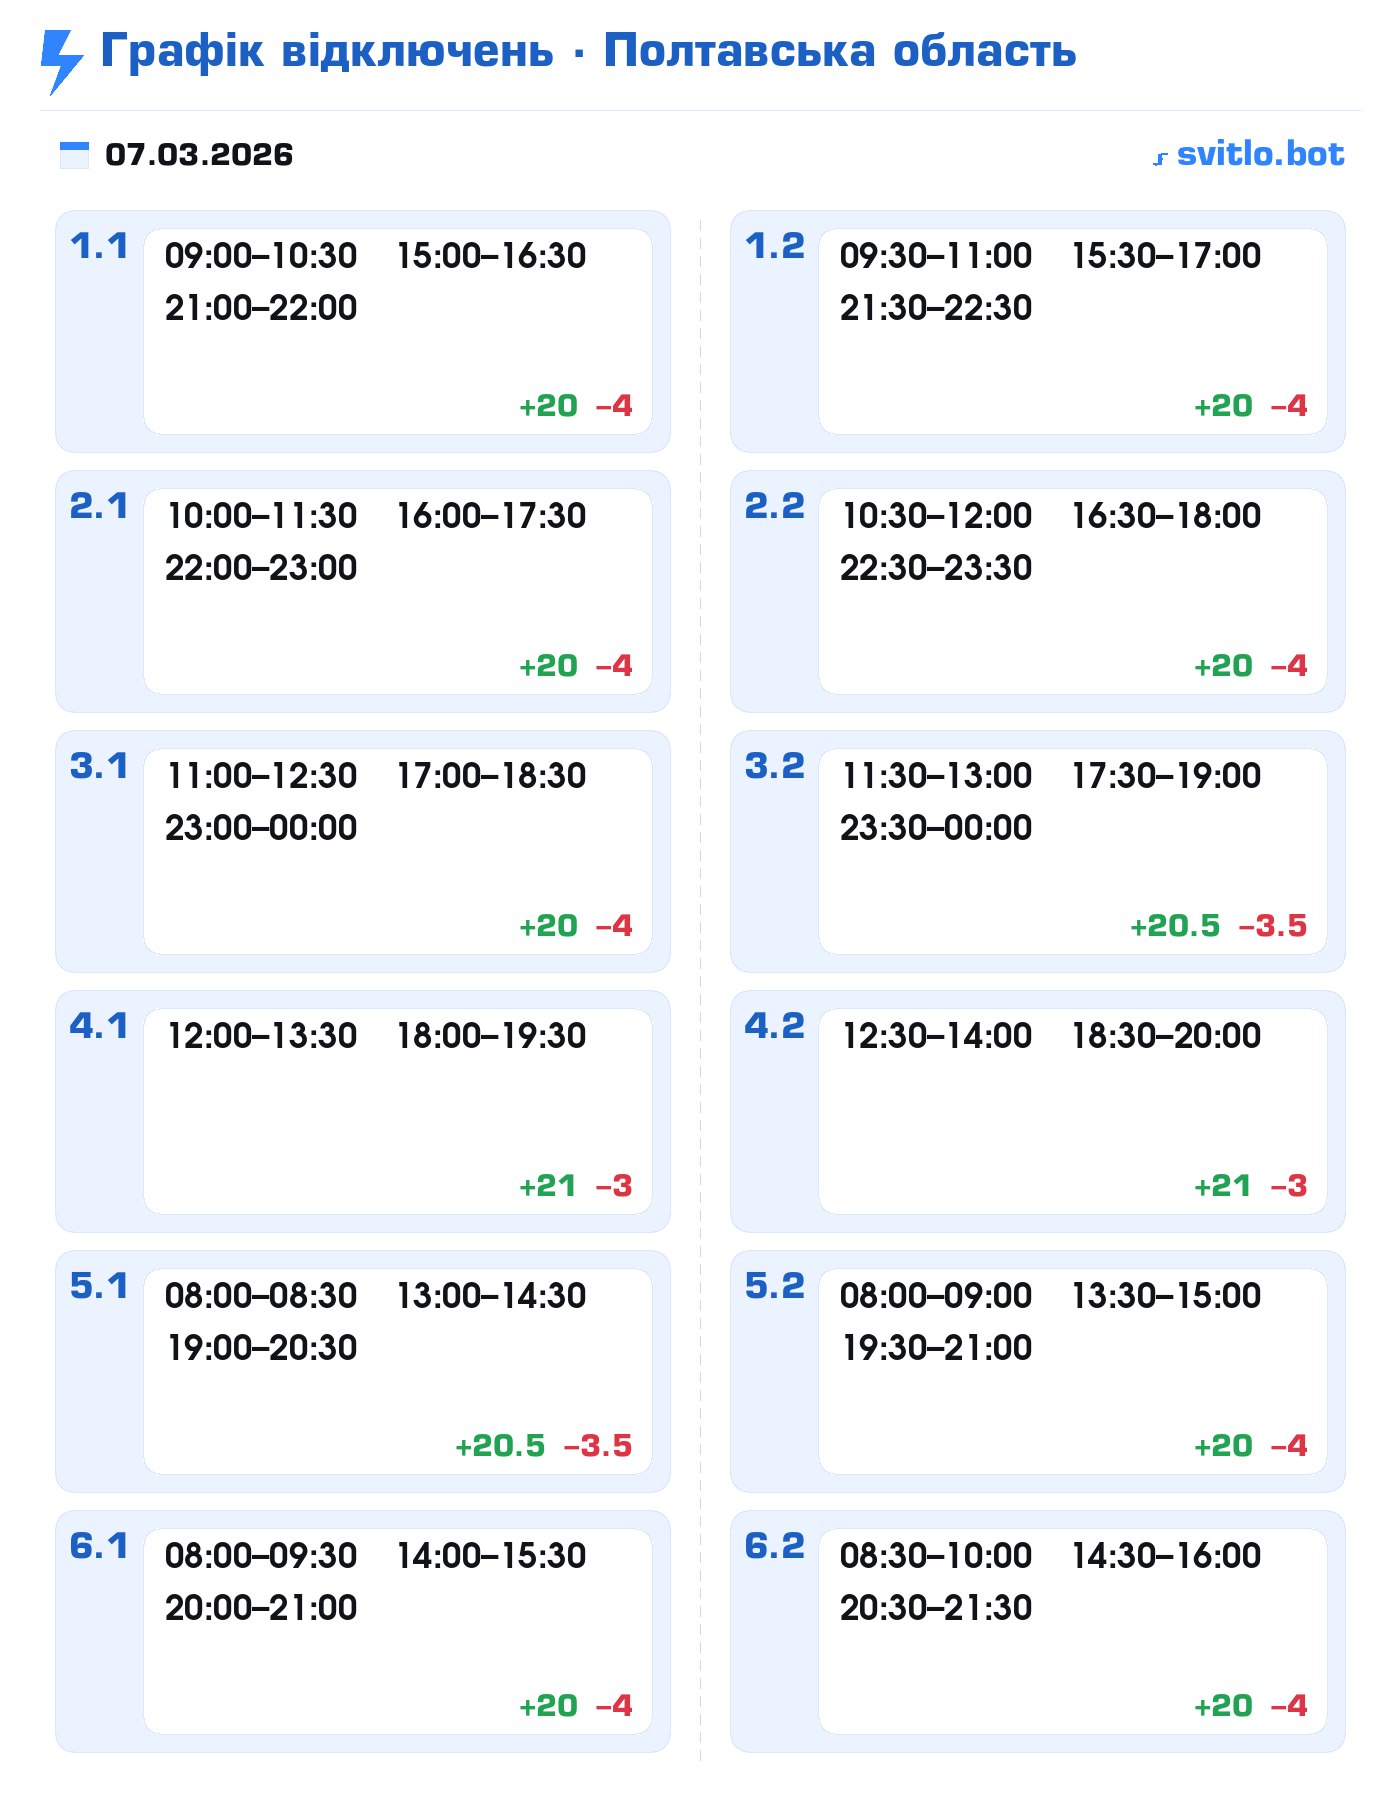The image size is (1400, 1800).
Task: Click the red −3 total in group 4.2
Action: [1289, 1186]
